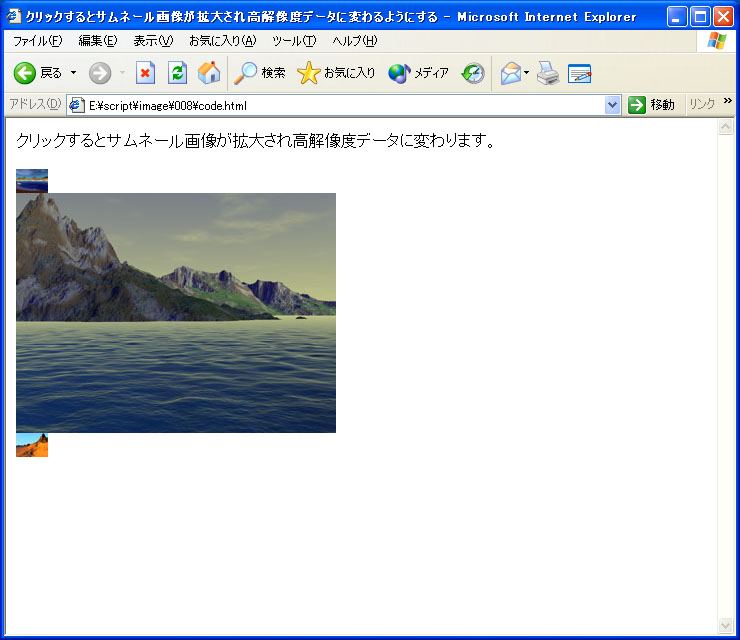
Task: Open the Search (検索) magnifier button
Action: tap(260, 73)
